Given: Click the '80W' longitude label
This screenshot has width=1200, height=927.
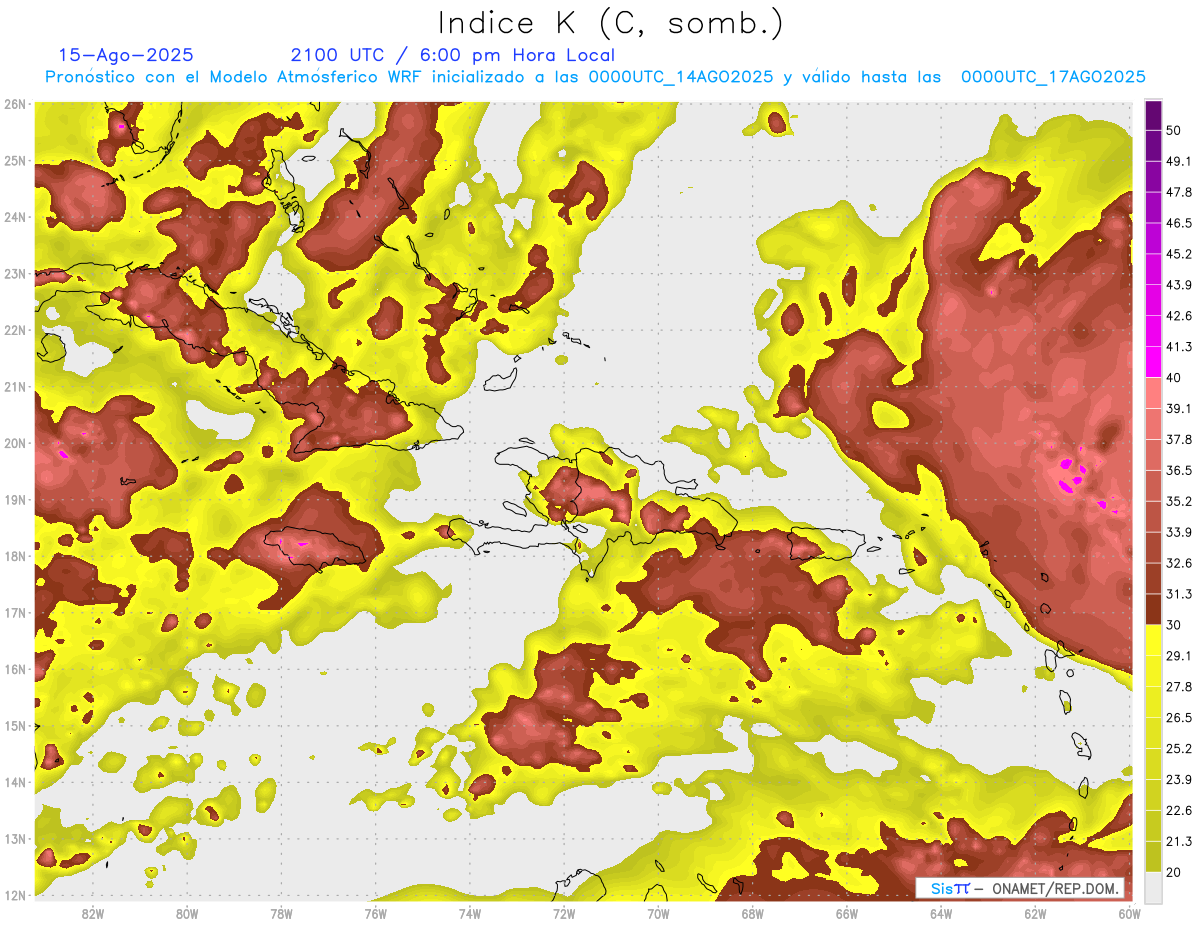Looking at the screenshot, I should click(x=186, y=914).
